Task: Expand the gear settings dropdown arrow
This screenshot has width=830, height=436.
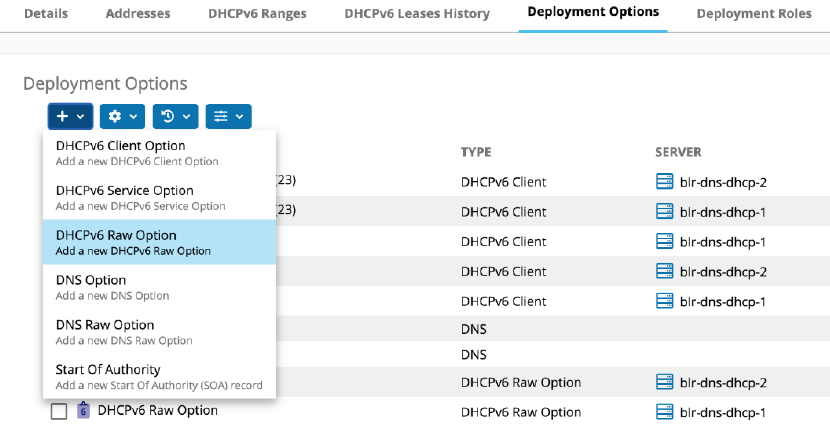Action: pos(134,117)
